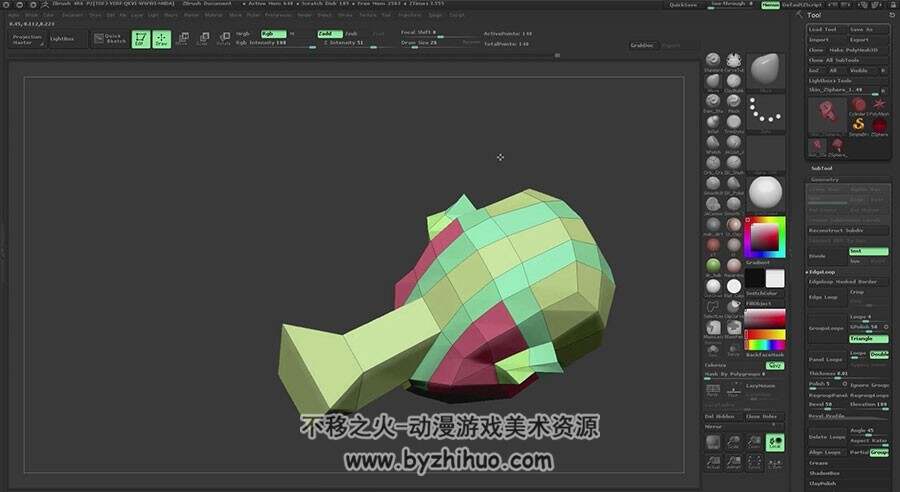Activate the Move transform icon

point(183,39)
